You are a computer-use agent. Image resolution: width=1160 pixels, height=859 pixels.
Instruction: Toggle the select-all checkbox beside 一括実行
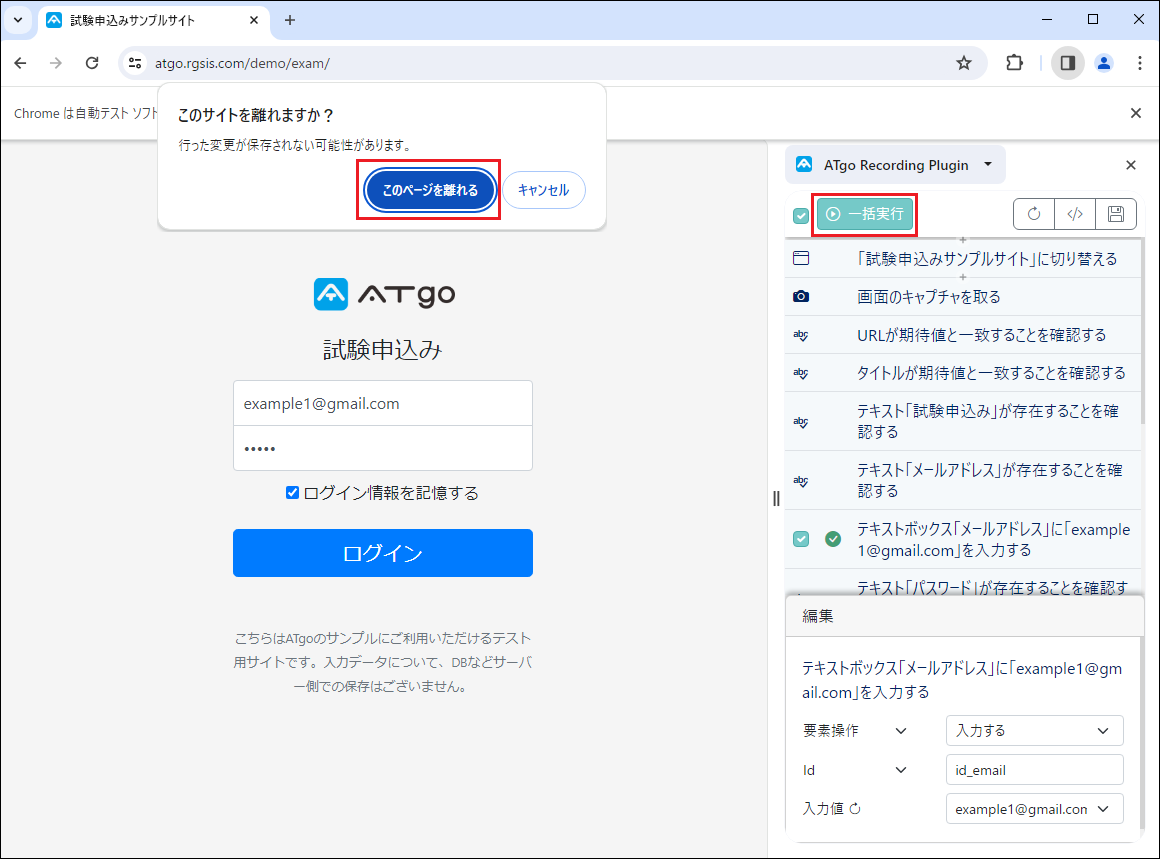coord(800,215)
